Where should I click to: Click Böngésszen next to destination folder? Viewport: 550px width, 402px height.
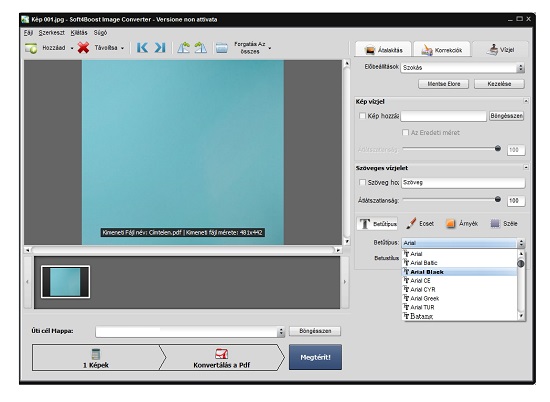[x=315, y=331]
